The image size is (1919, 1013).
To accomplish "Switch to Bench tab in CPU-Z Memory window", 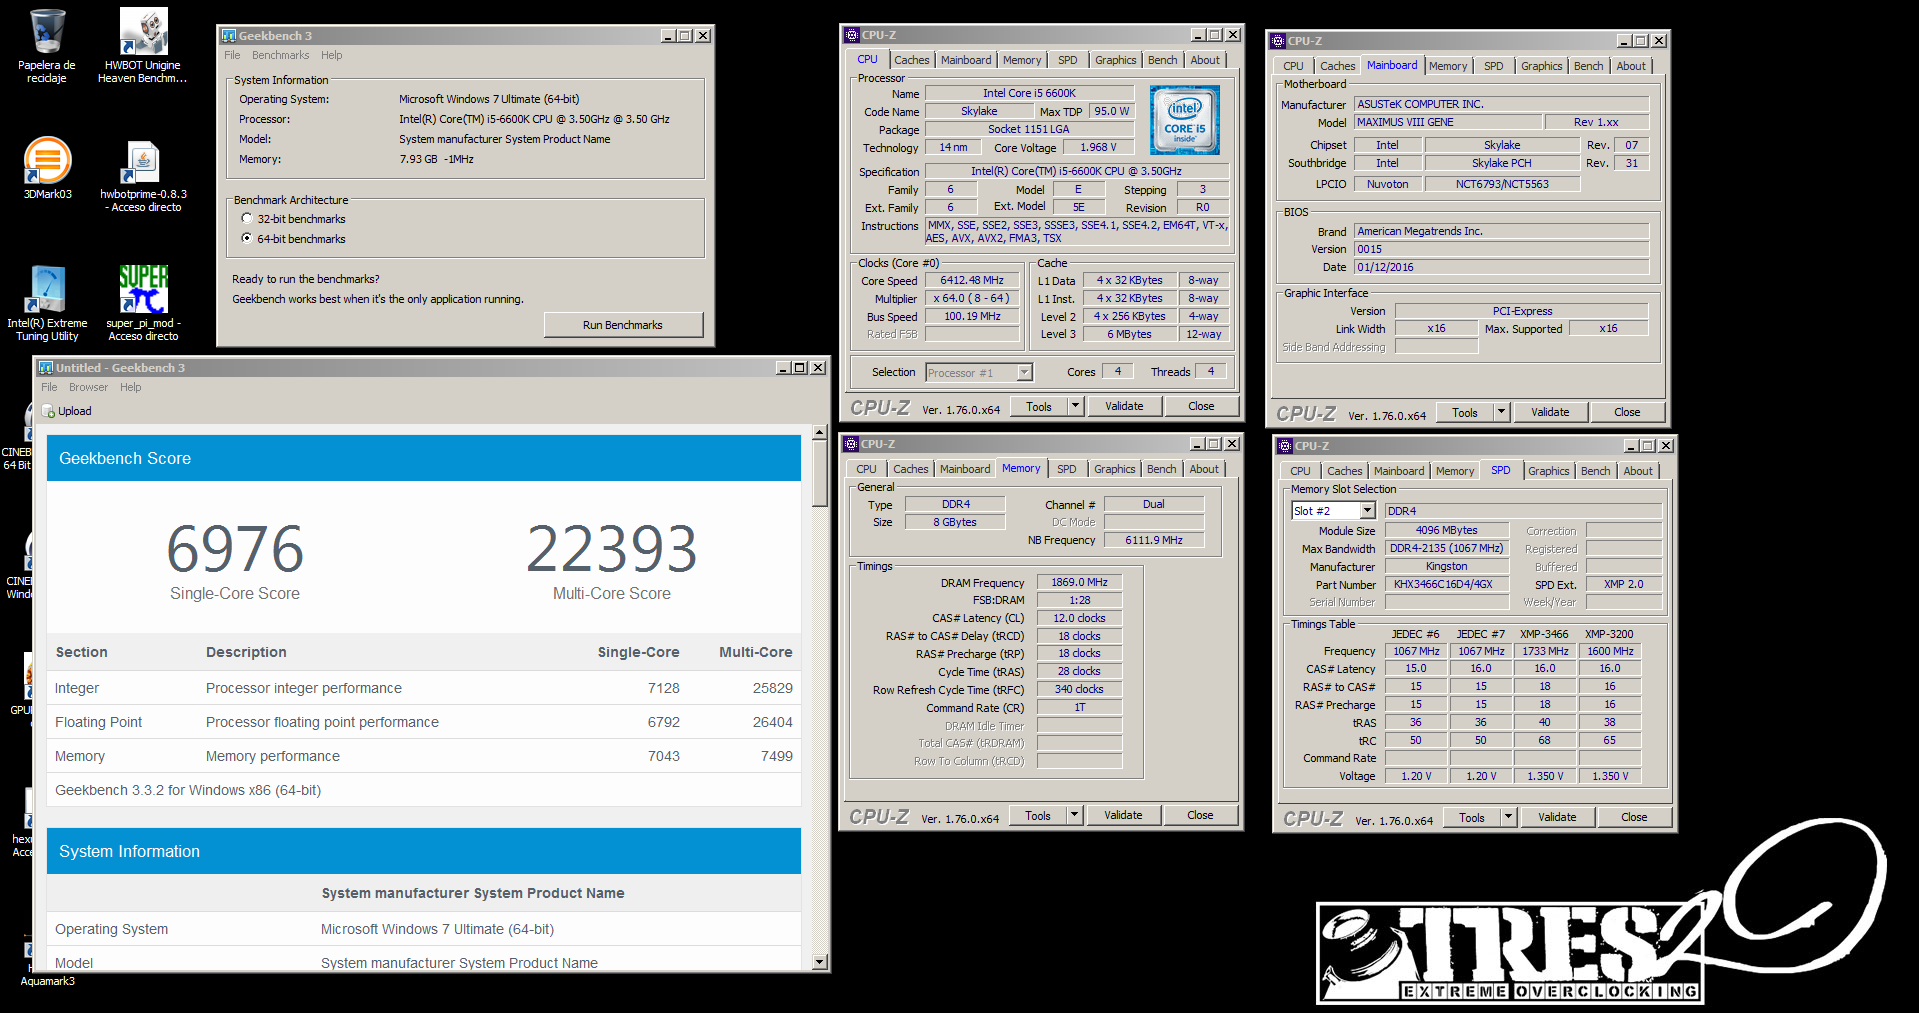I will click(1161, 469).
